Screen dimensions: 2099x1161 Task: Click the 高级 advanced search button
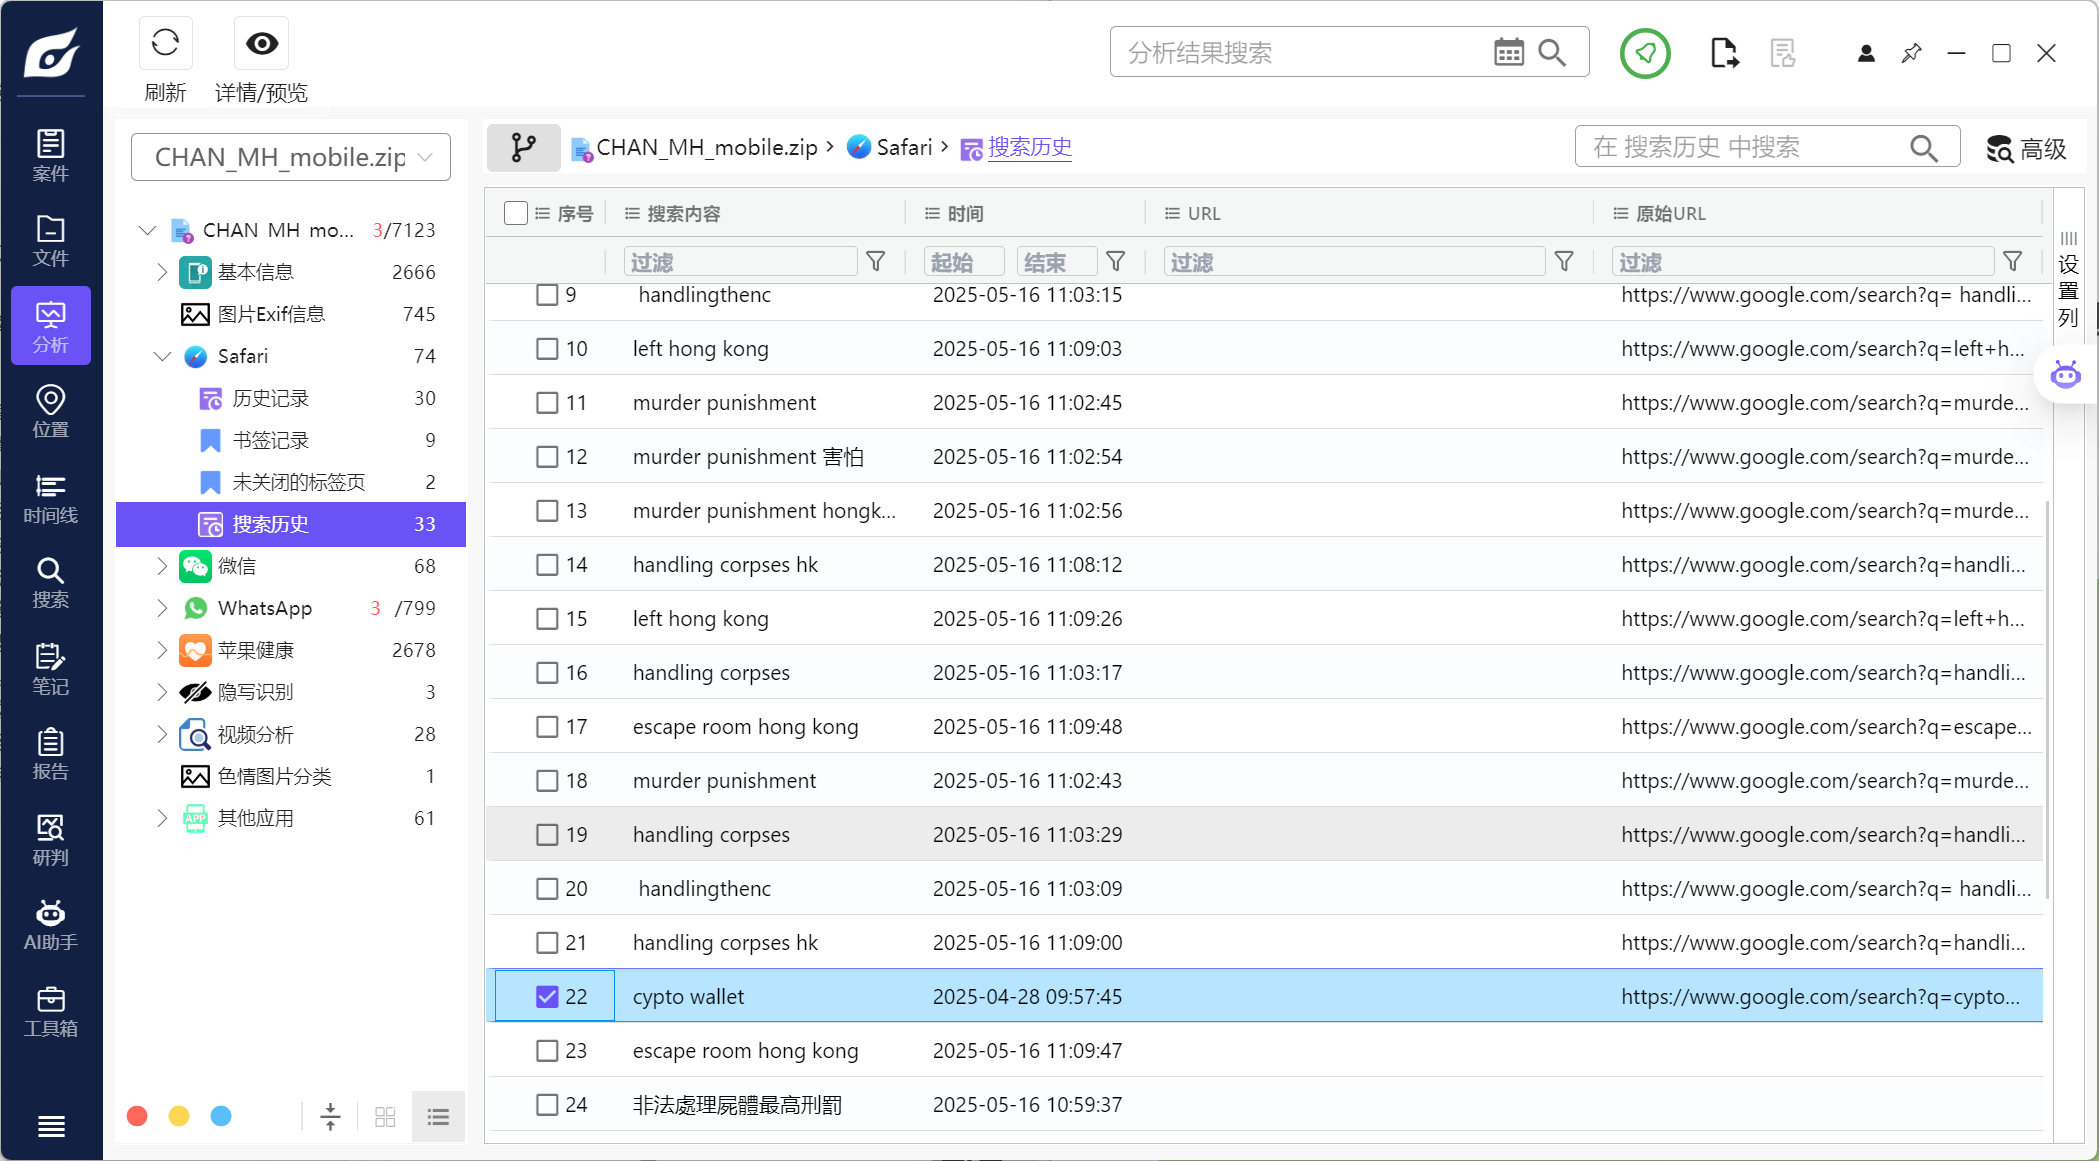point(2026,149)
